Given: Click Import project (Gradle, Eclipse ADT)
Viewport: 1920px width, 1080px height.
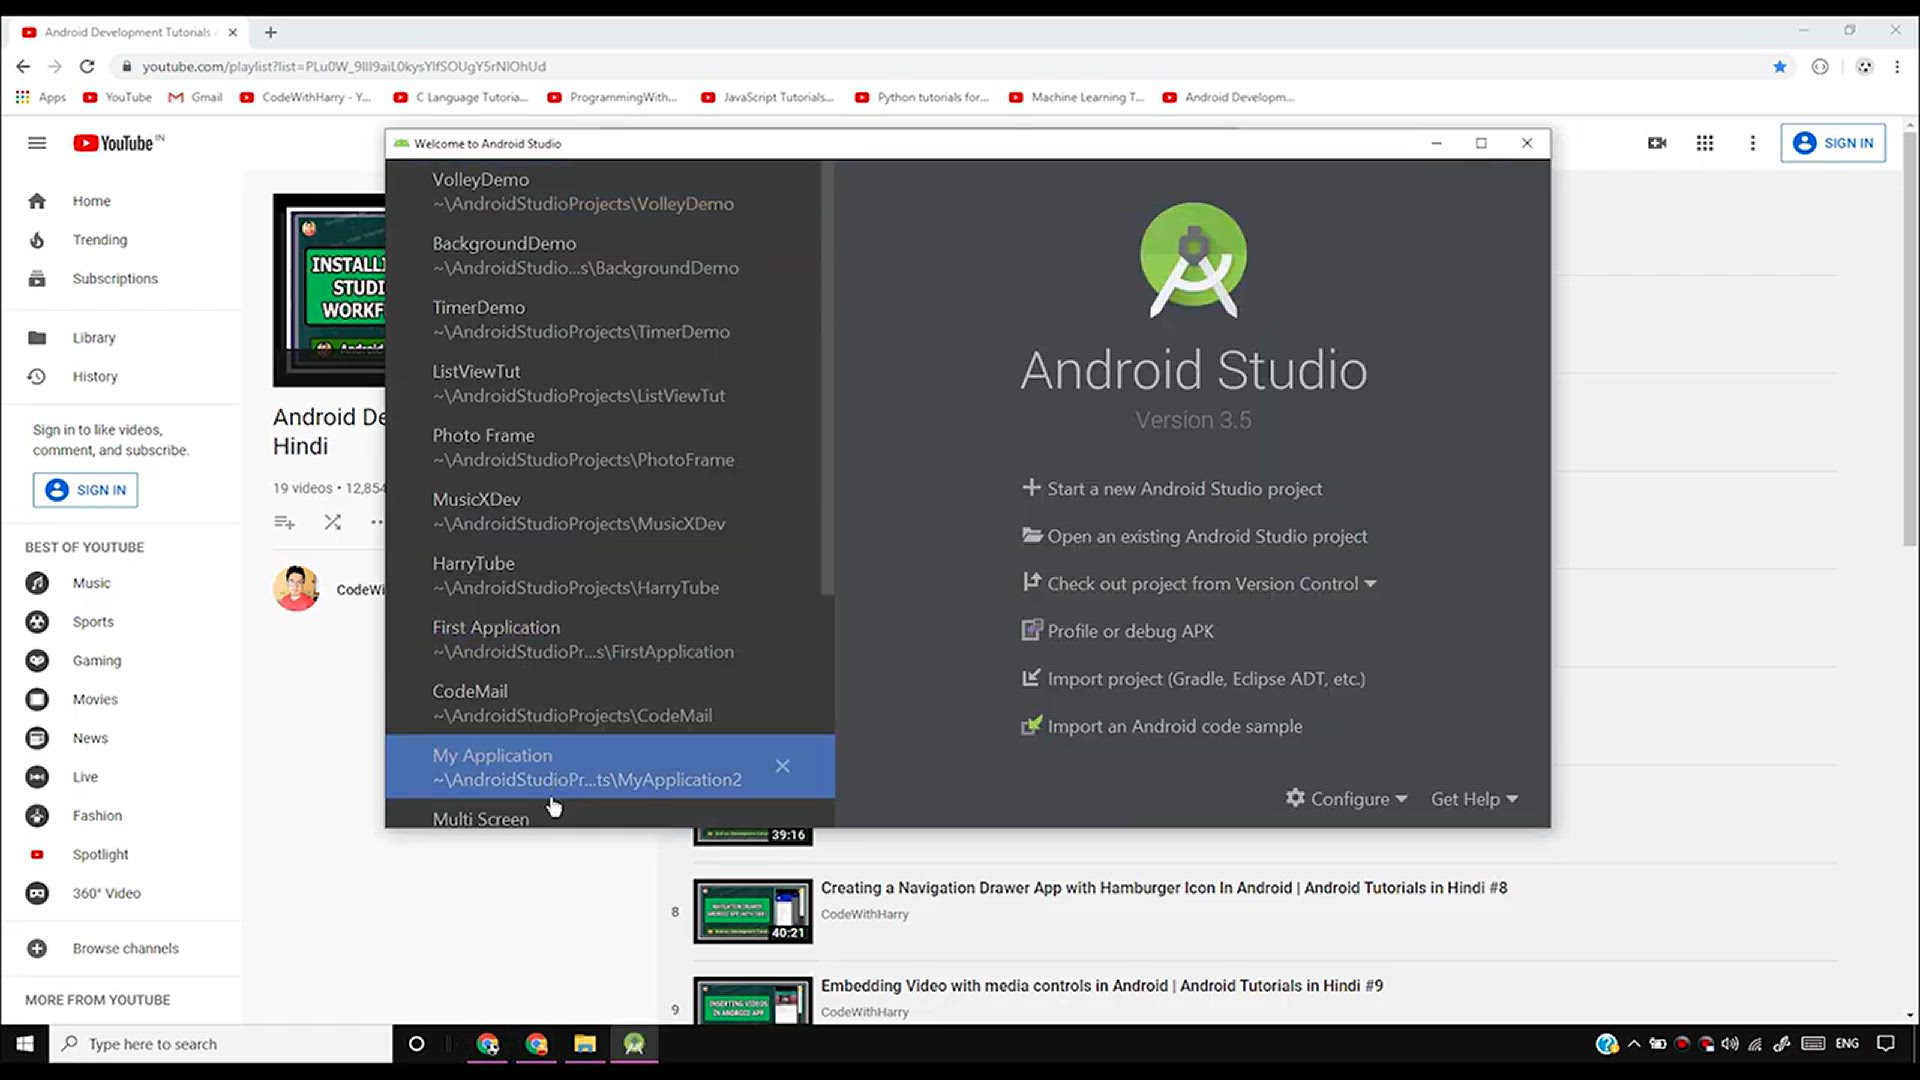Looking at the screenshot, I should pyautogui.click(x=1193, y=679).
